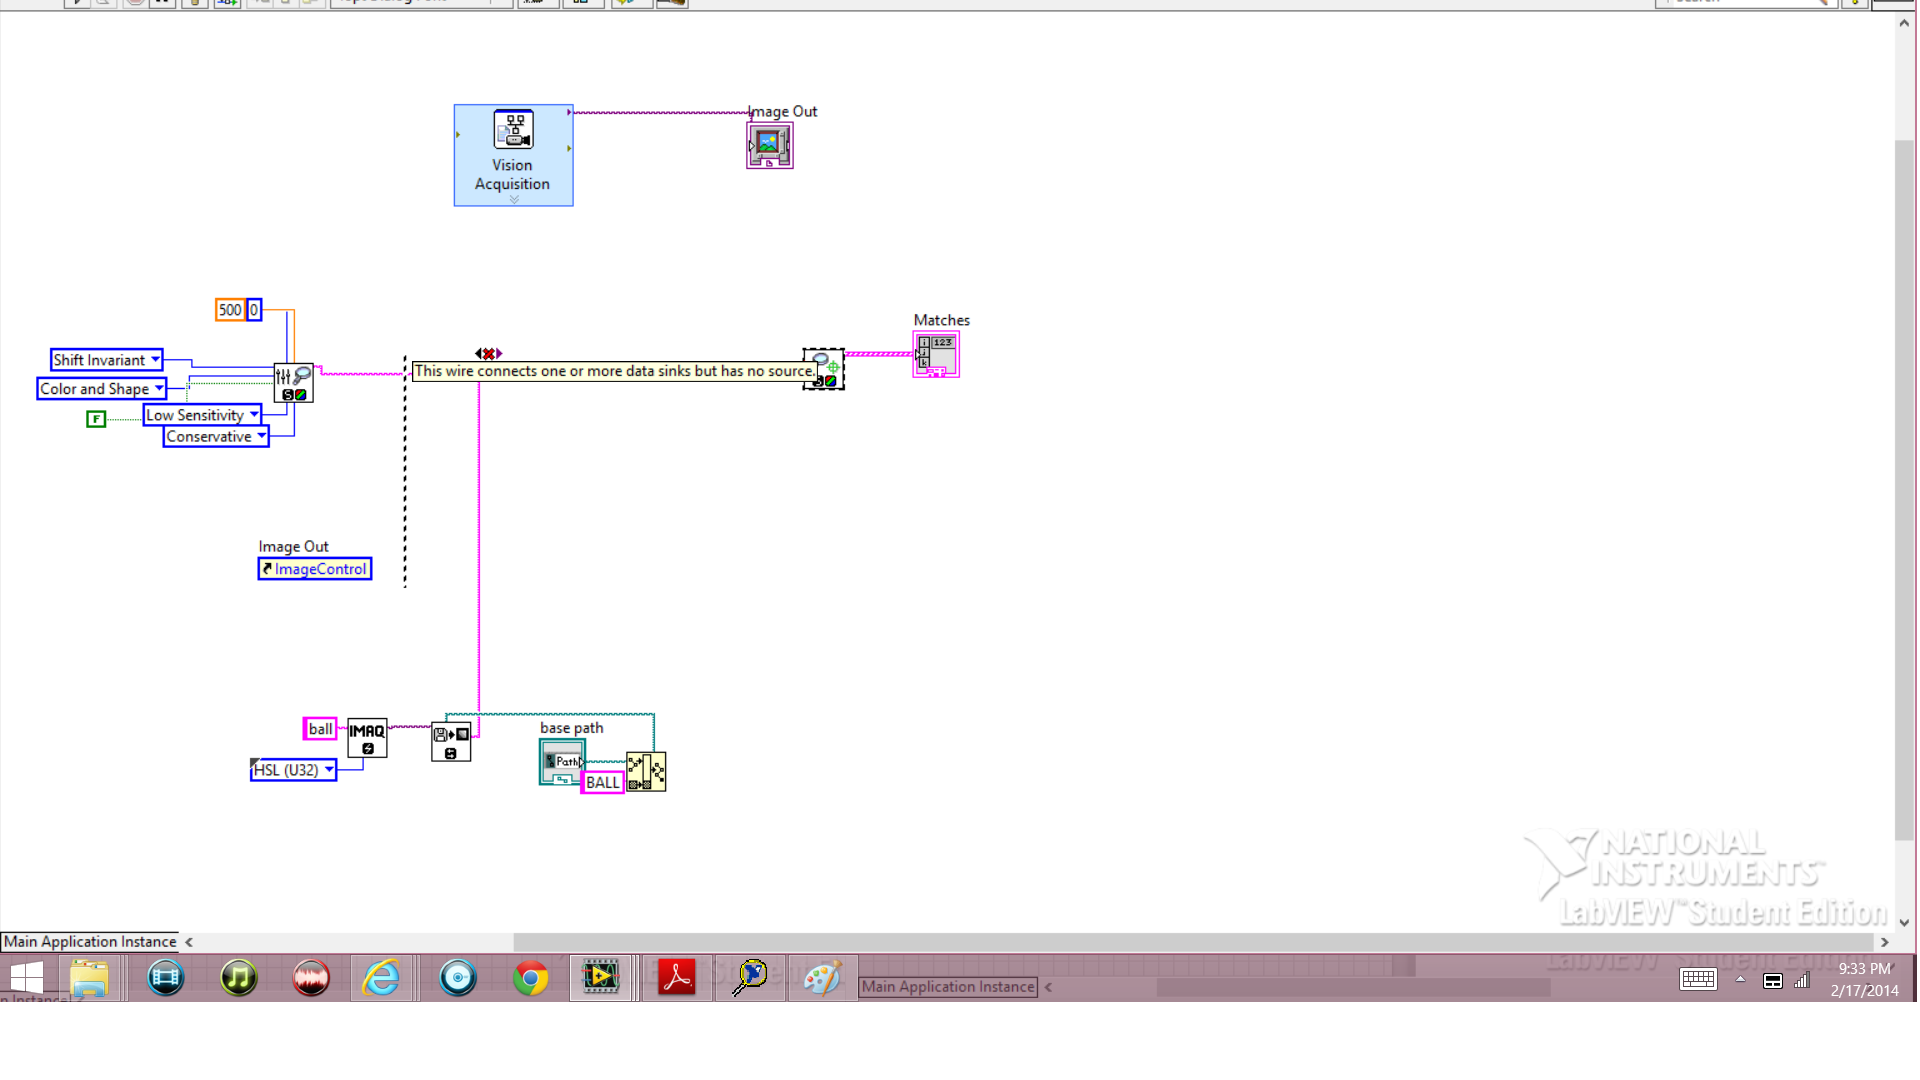Screen dimensions: 1920x1080
Task: Toggle the F boolean constant to True
Action: 96,419
